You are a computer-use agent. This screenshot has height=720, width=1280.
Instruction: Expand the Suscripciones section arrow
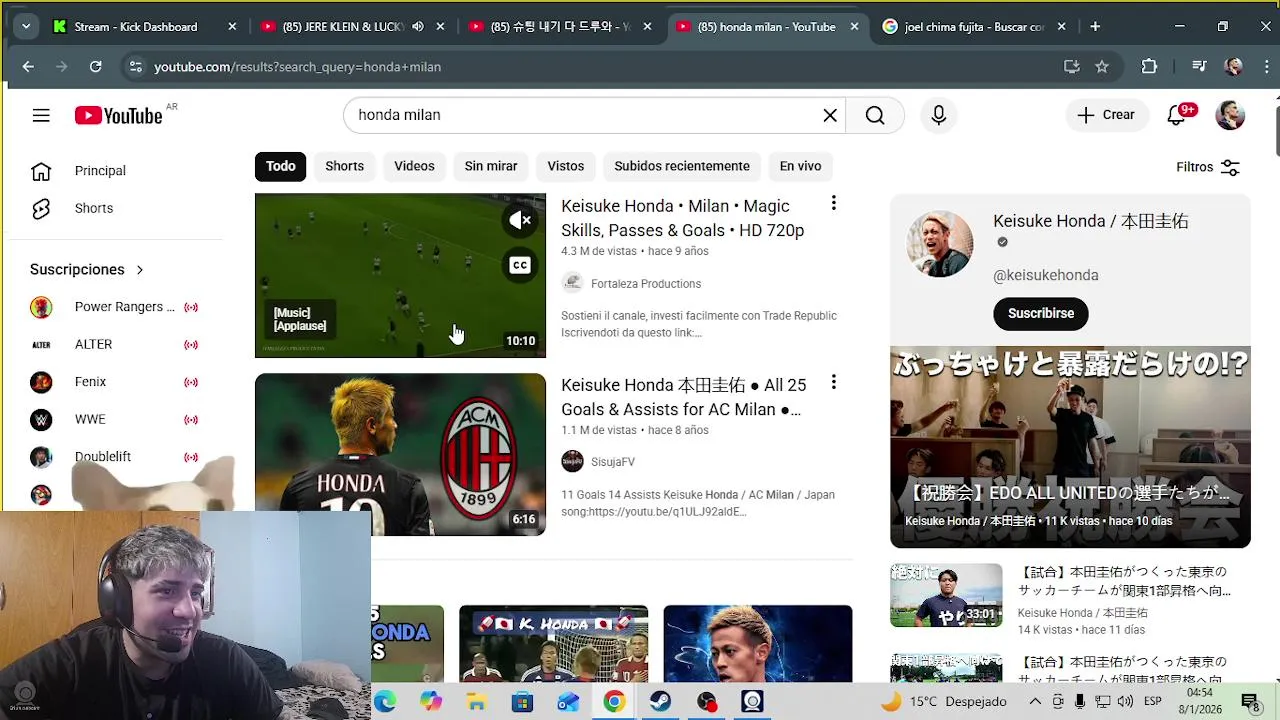[x=140, y=270]
